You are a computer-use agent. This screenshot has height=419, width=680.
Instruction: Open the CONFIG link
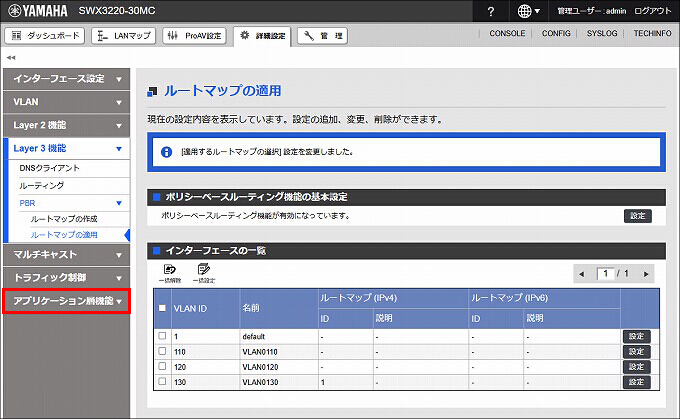pyautogui.click(x=556, y=33)
